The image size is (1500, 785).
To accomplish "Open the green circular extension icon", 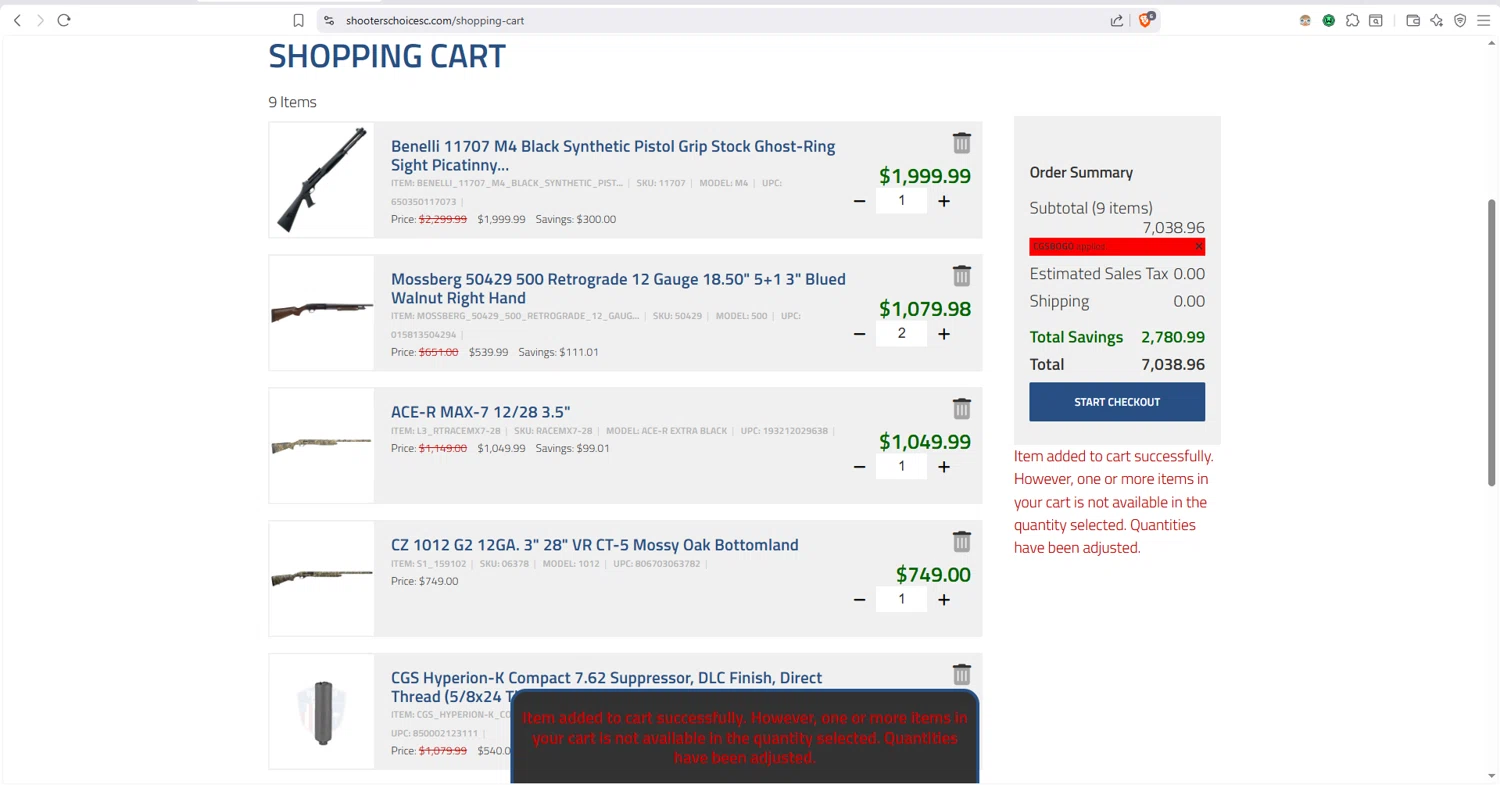I will coord(1329,20).
